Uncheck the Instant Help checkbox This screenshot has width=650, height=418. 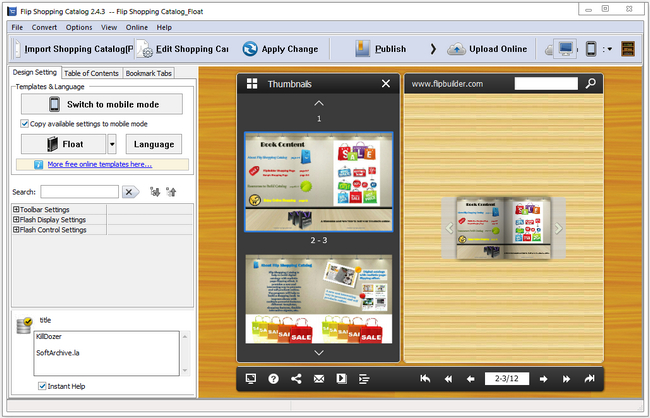[x=42, y=385]
